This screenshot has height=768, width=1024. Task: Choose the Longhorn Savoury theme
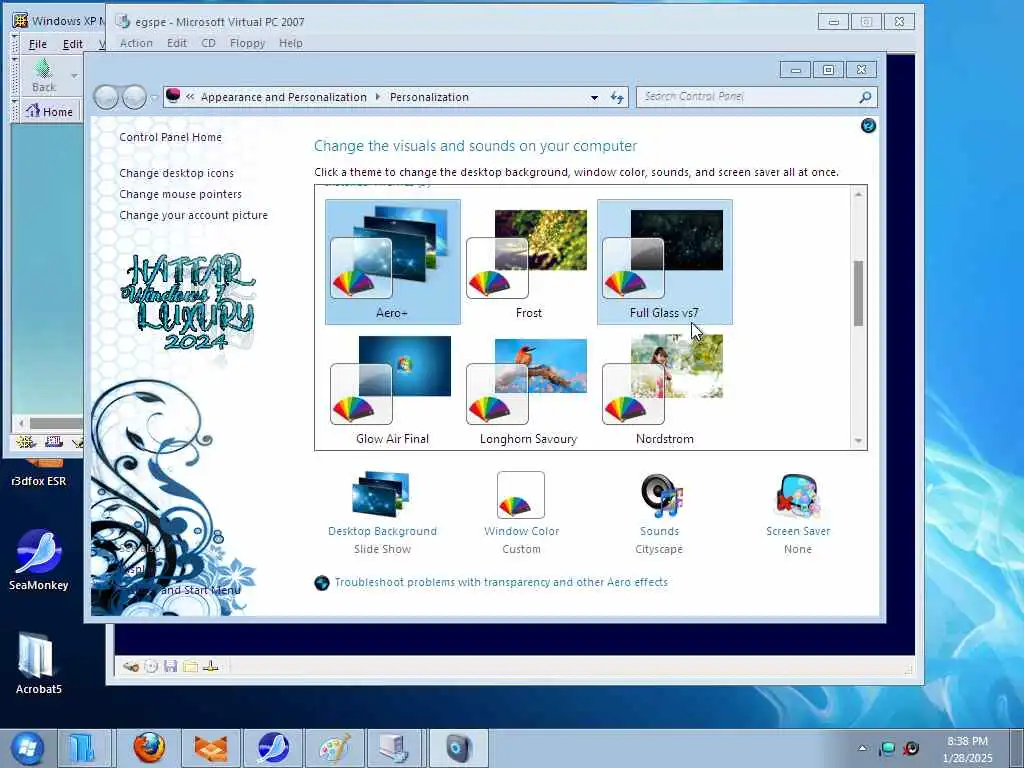click(528, 390)
